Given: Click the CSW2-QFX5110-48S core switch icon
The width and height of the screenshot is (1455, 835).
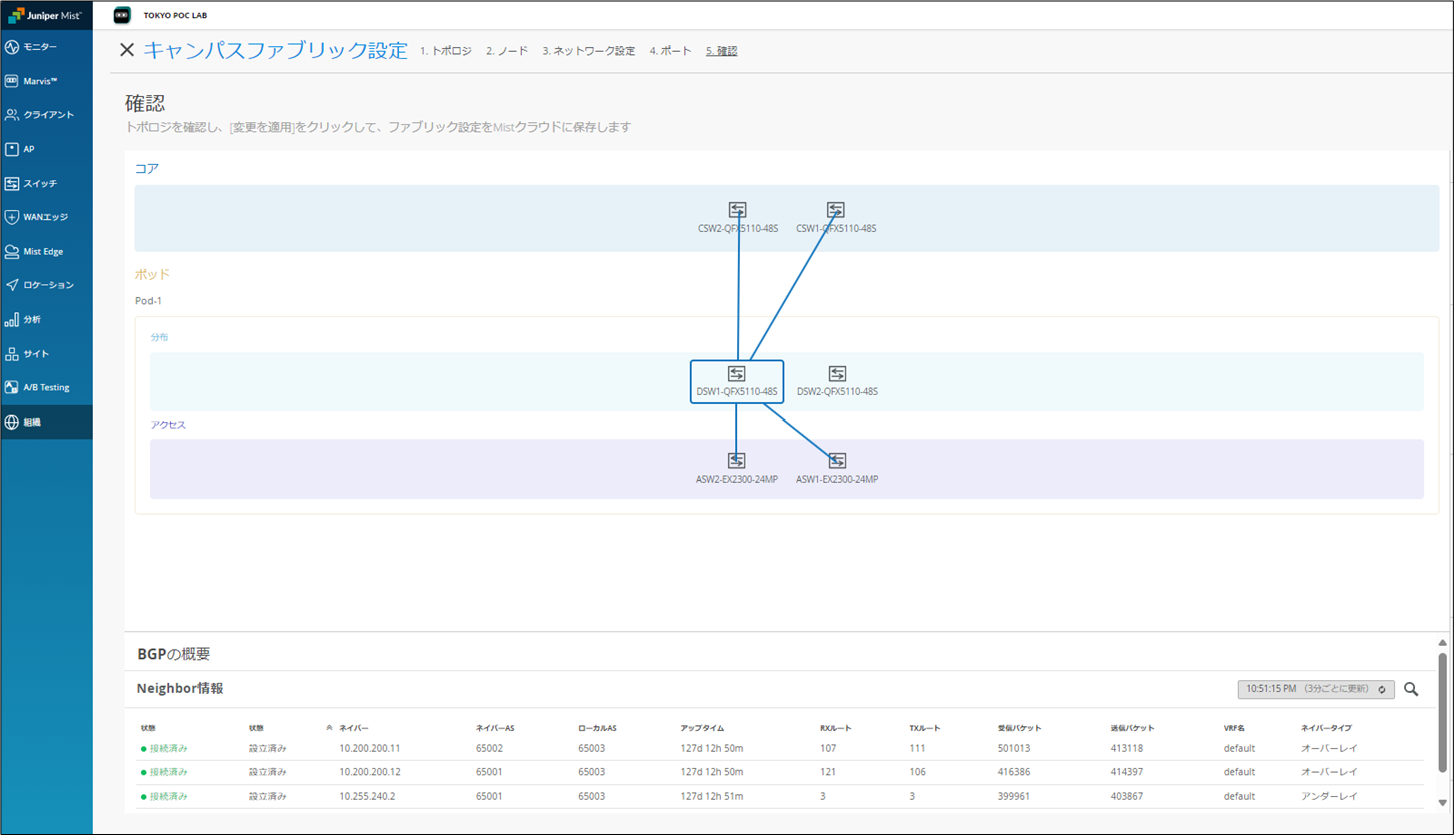Looking at the screenshot, I should [737, 210].
